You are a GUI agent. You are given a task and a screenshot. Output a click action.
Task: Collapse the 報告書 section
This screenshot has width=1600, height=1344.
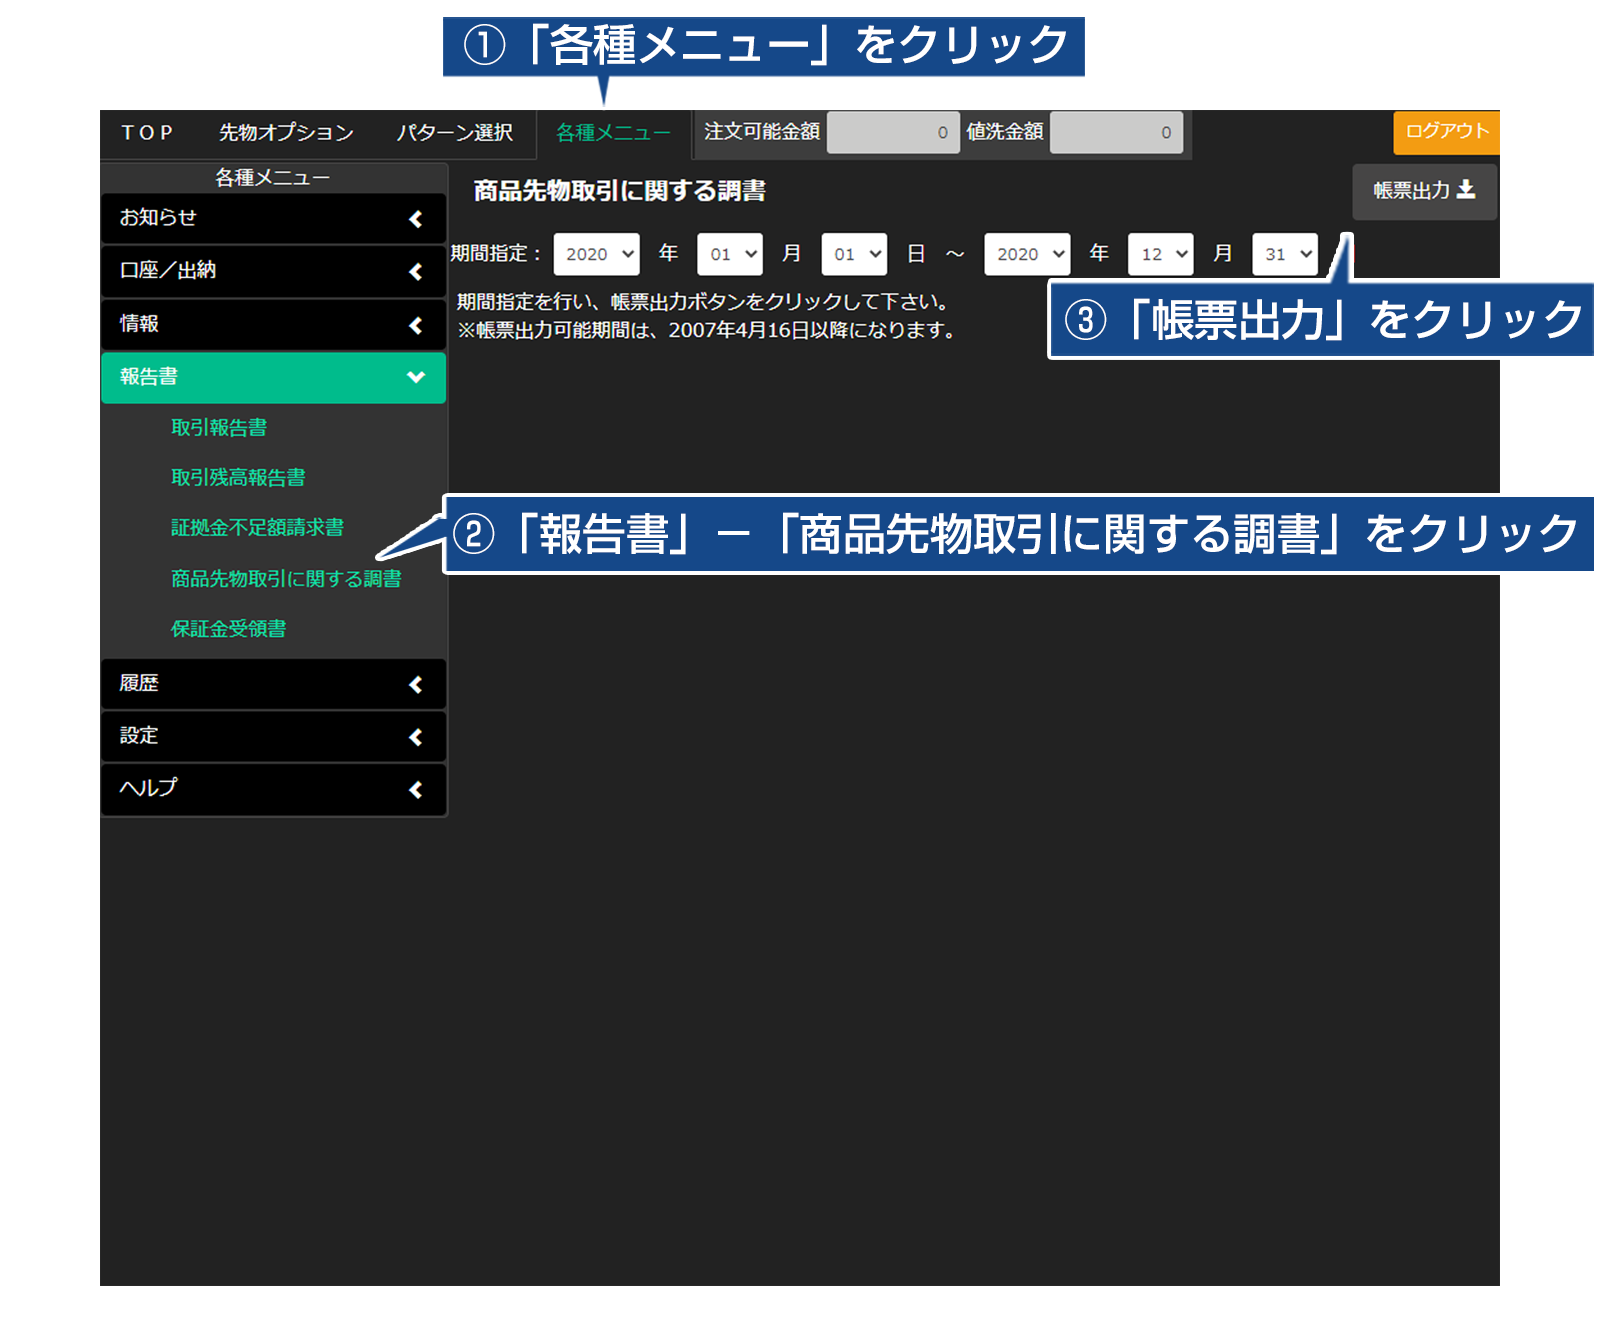(273, 377)
